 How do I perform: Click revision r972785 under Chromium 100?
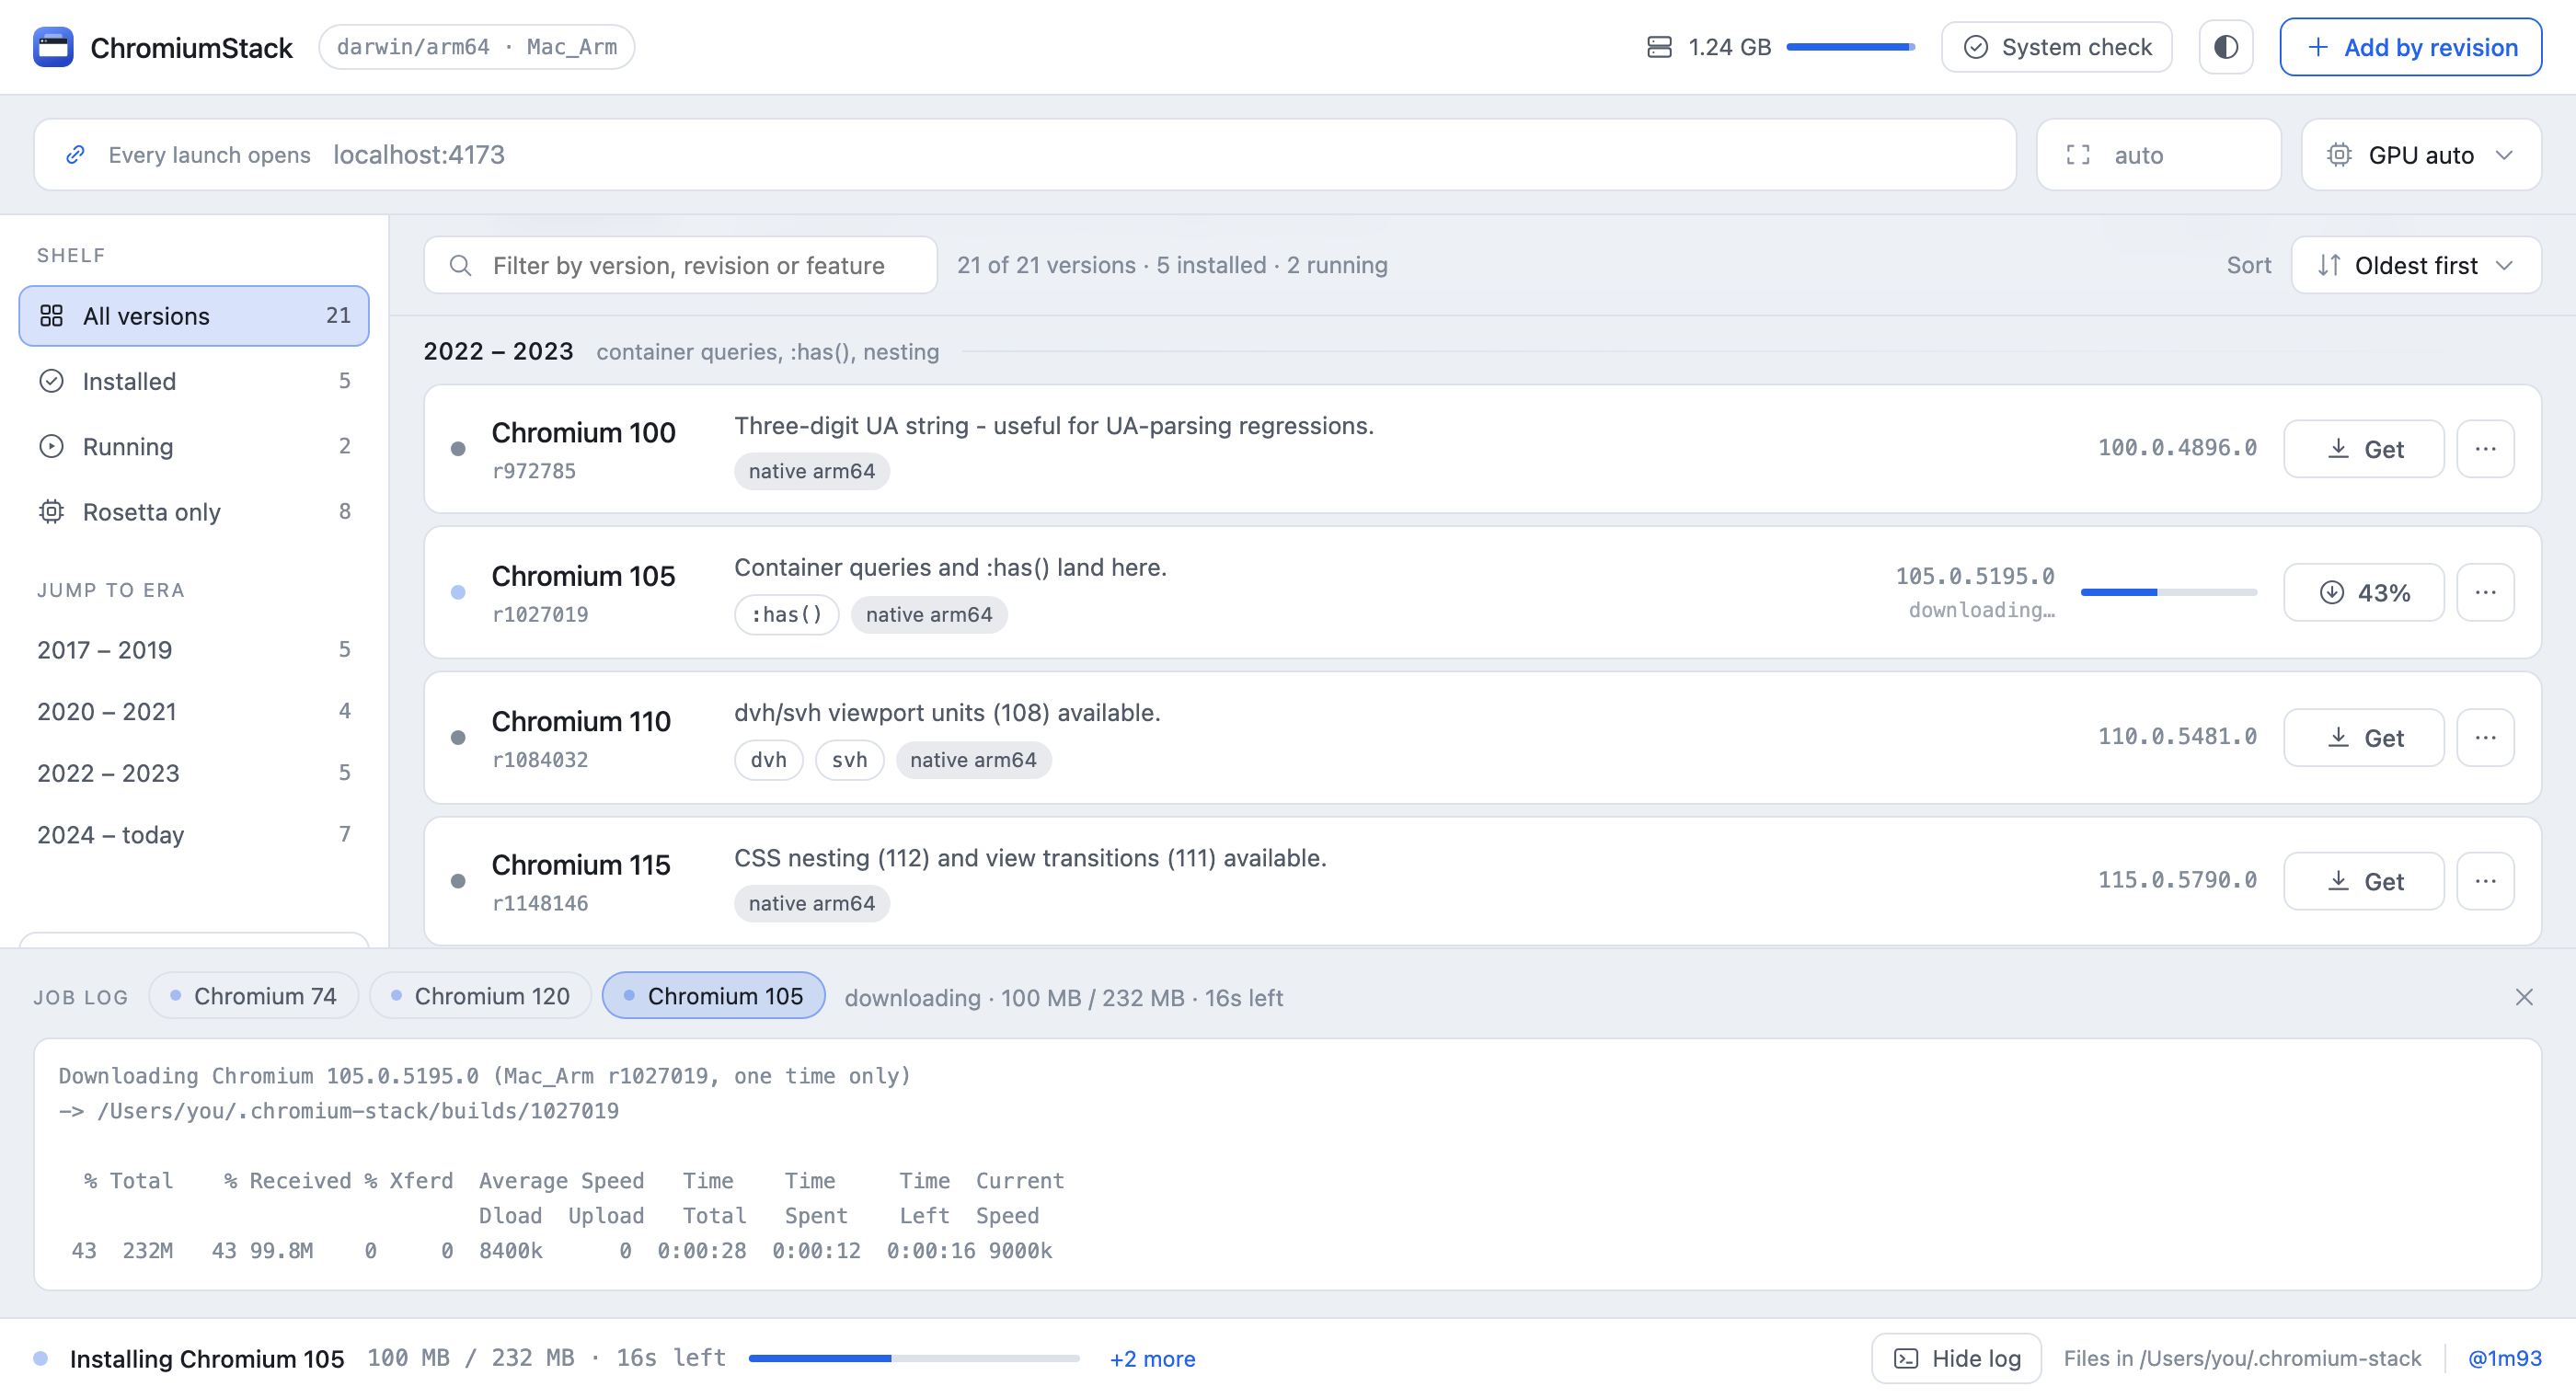tap(534, 471)
